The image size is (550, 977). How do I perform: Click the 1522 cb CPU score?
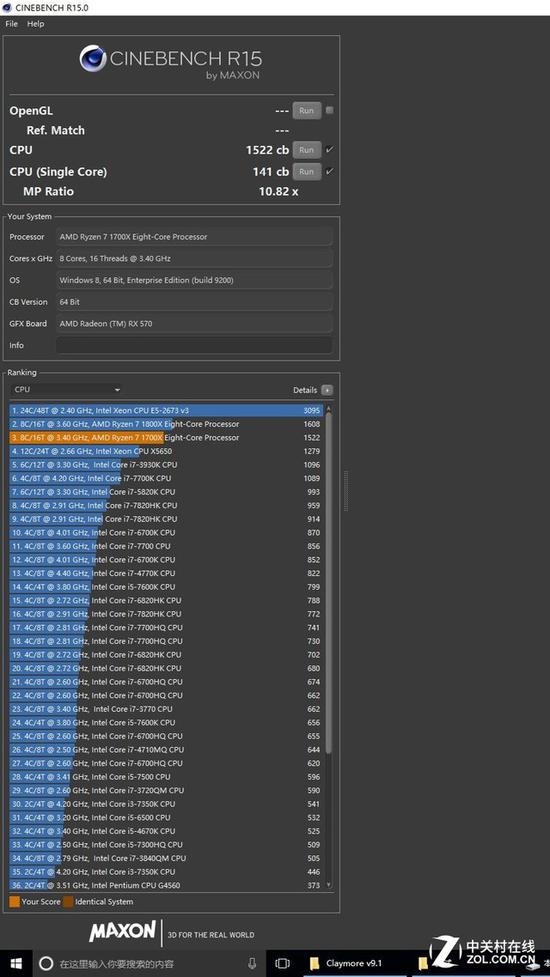coord(267,150)
